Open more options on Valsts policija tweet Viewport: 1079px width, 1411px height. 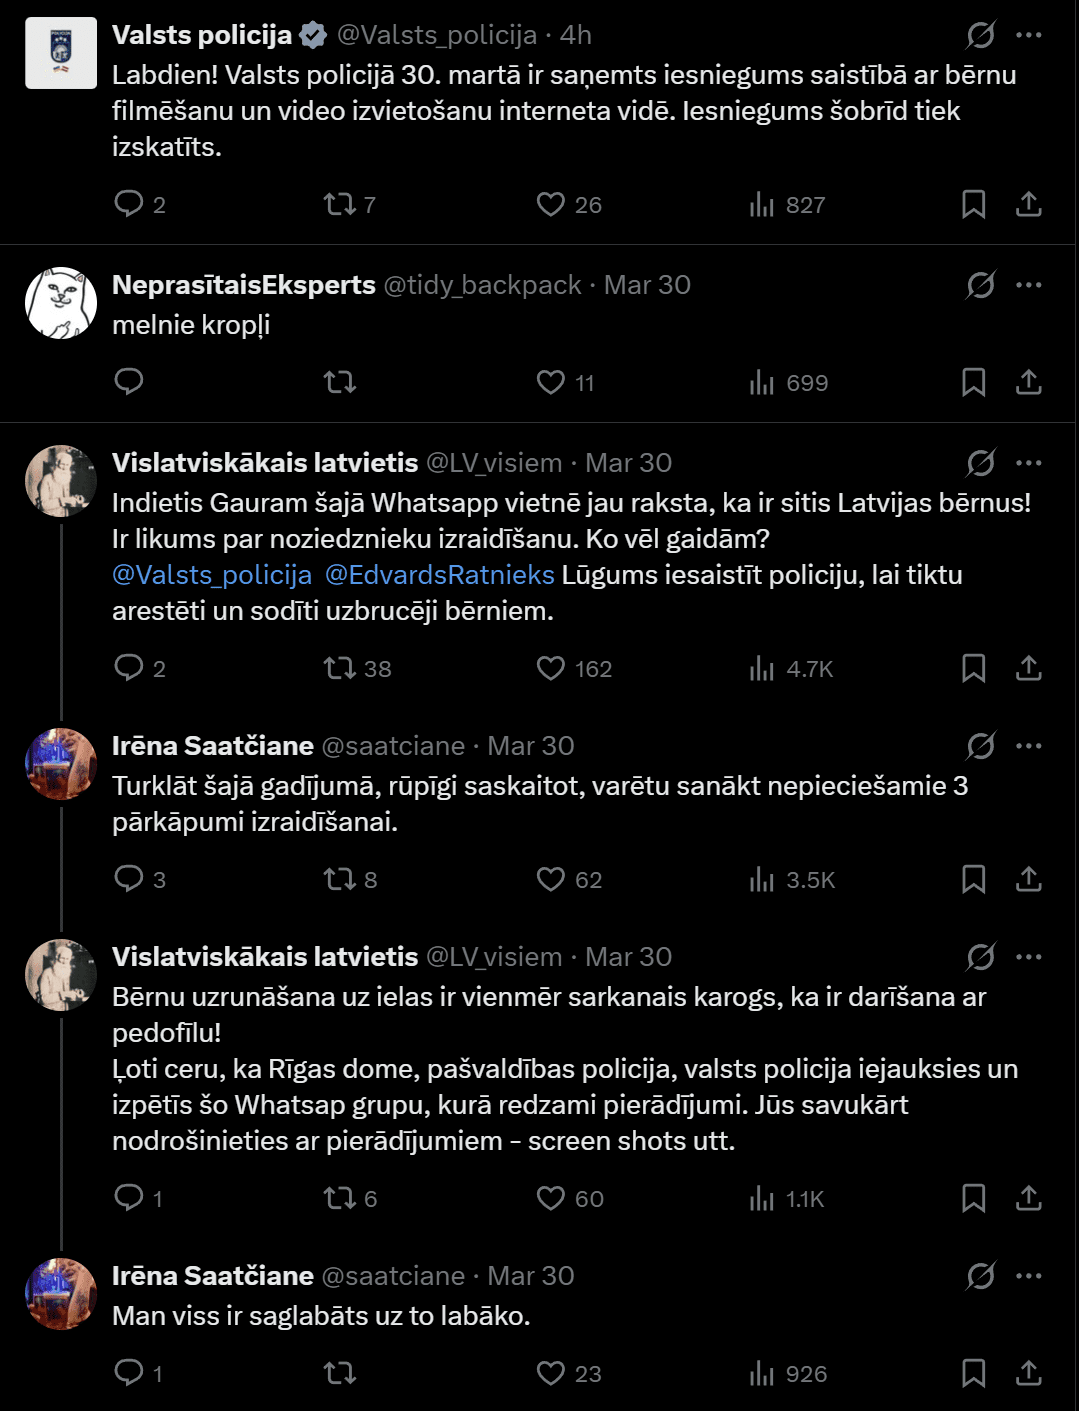(x=1029, y=35)
